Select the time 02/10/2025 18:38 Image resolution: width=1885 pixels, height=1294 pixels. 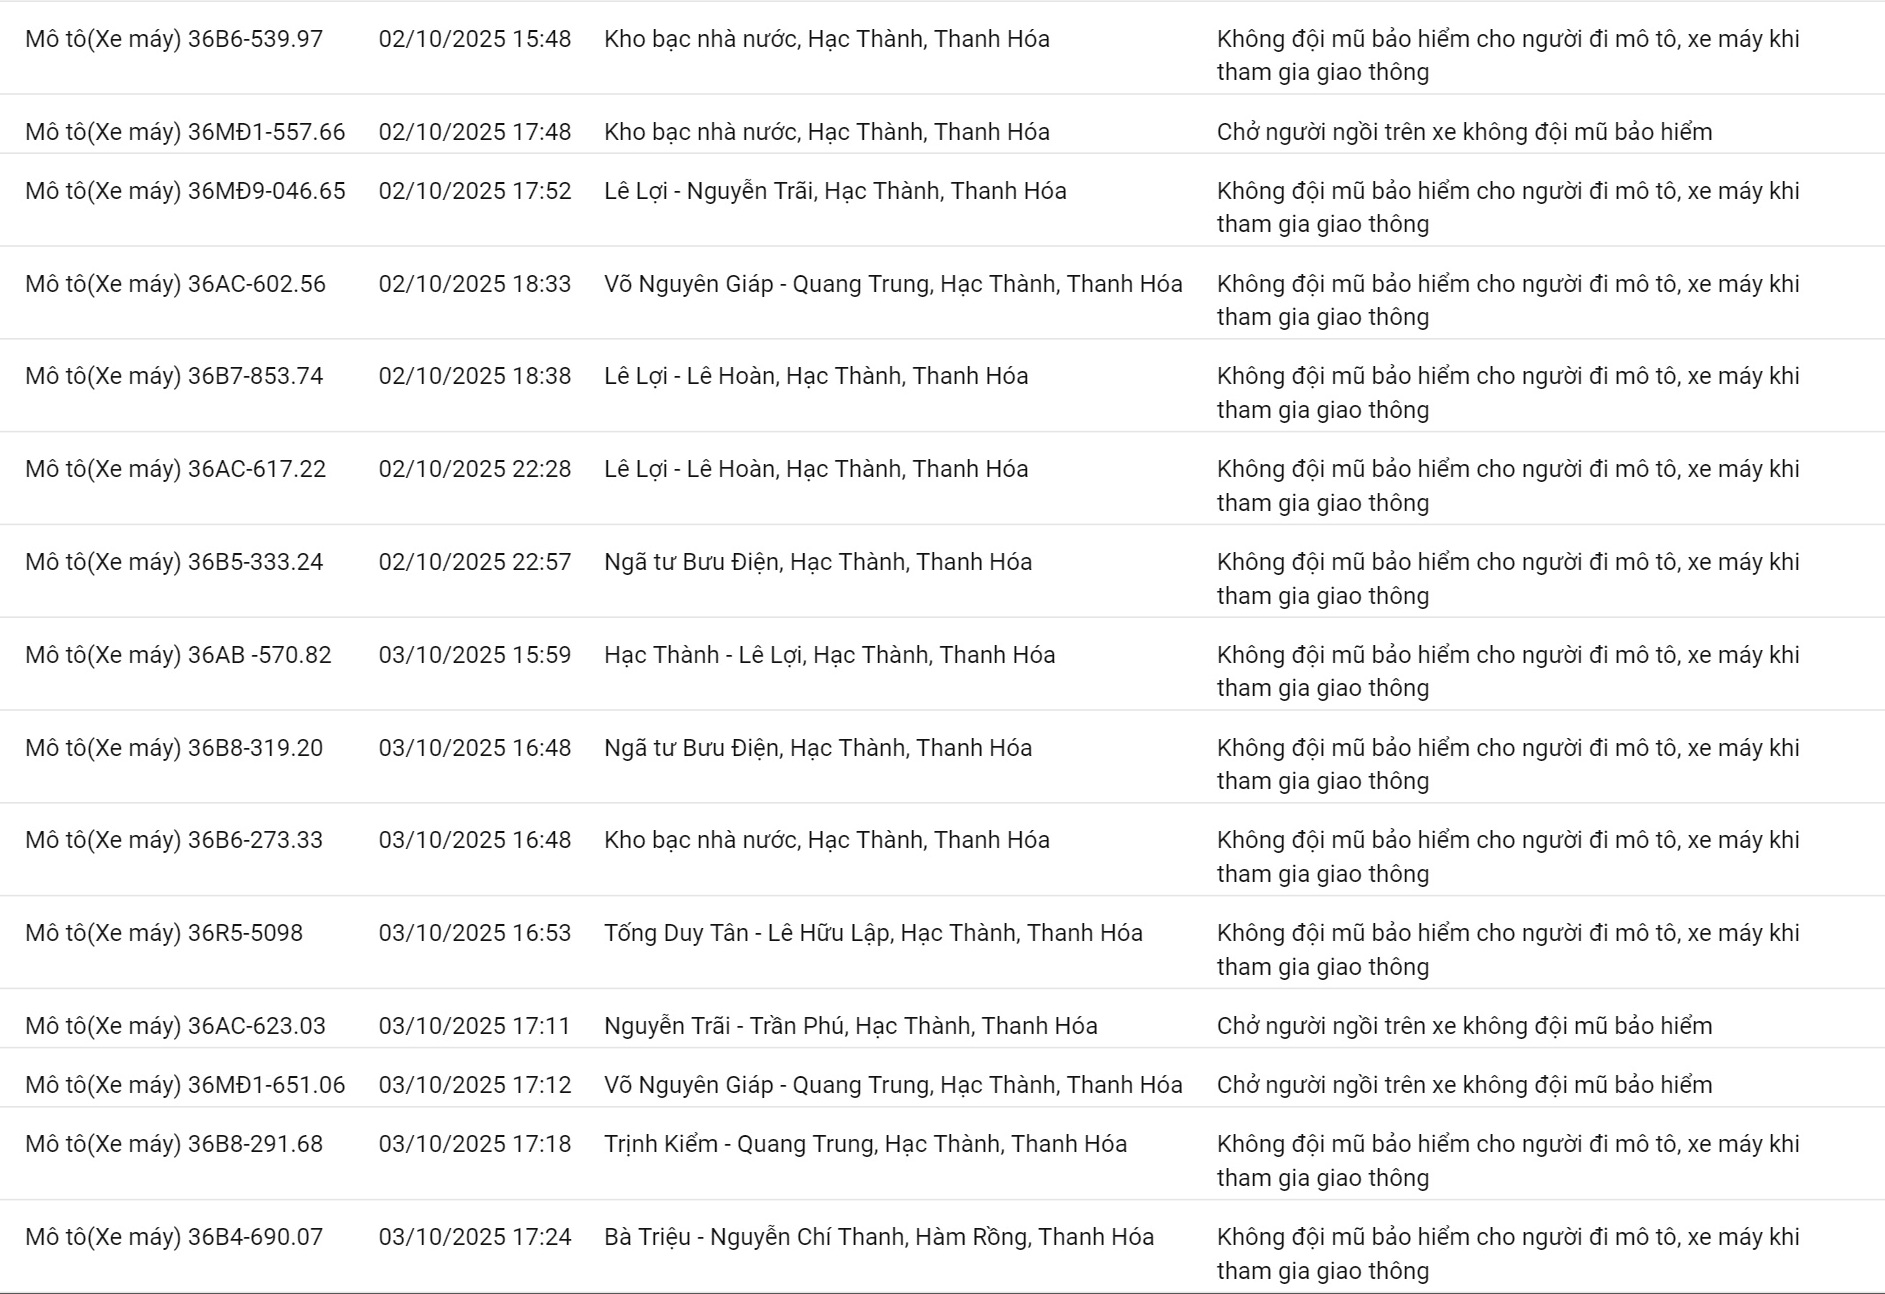pyautogui.click(x=475, y=376)
